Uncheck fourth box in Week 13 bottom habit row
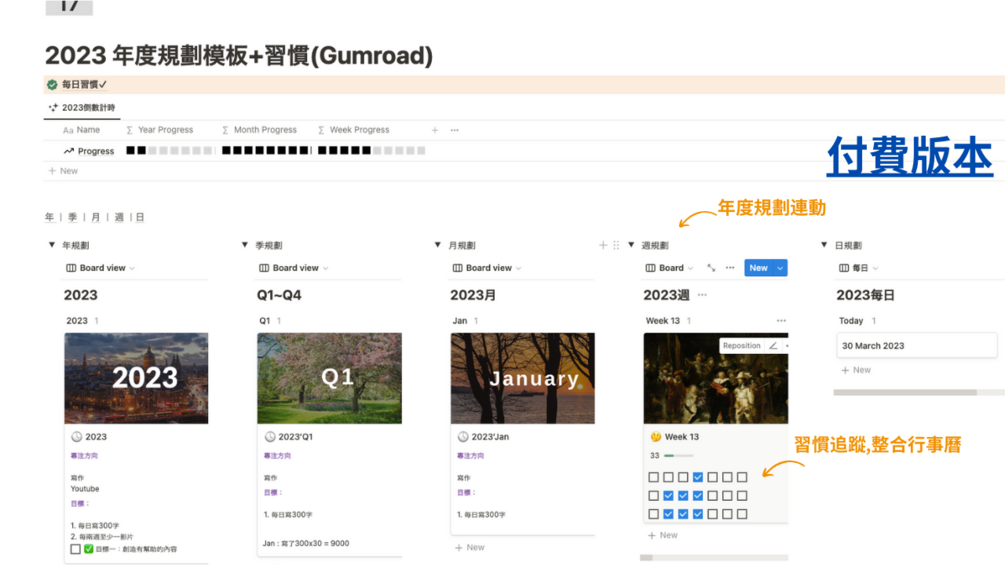This screenshot has width=1005, height=565. [698, 514]
